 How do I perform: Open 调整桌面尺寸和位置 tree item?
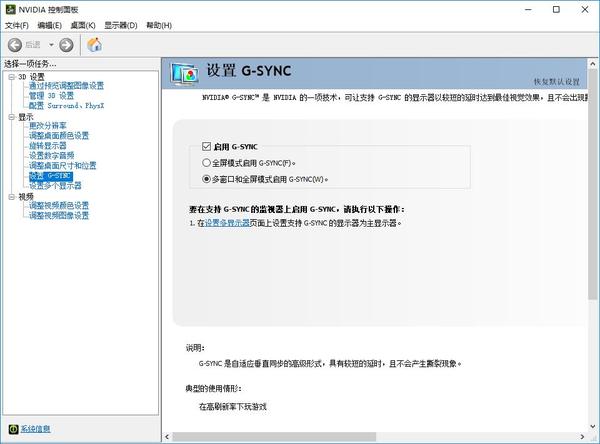(62, 165)
